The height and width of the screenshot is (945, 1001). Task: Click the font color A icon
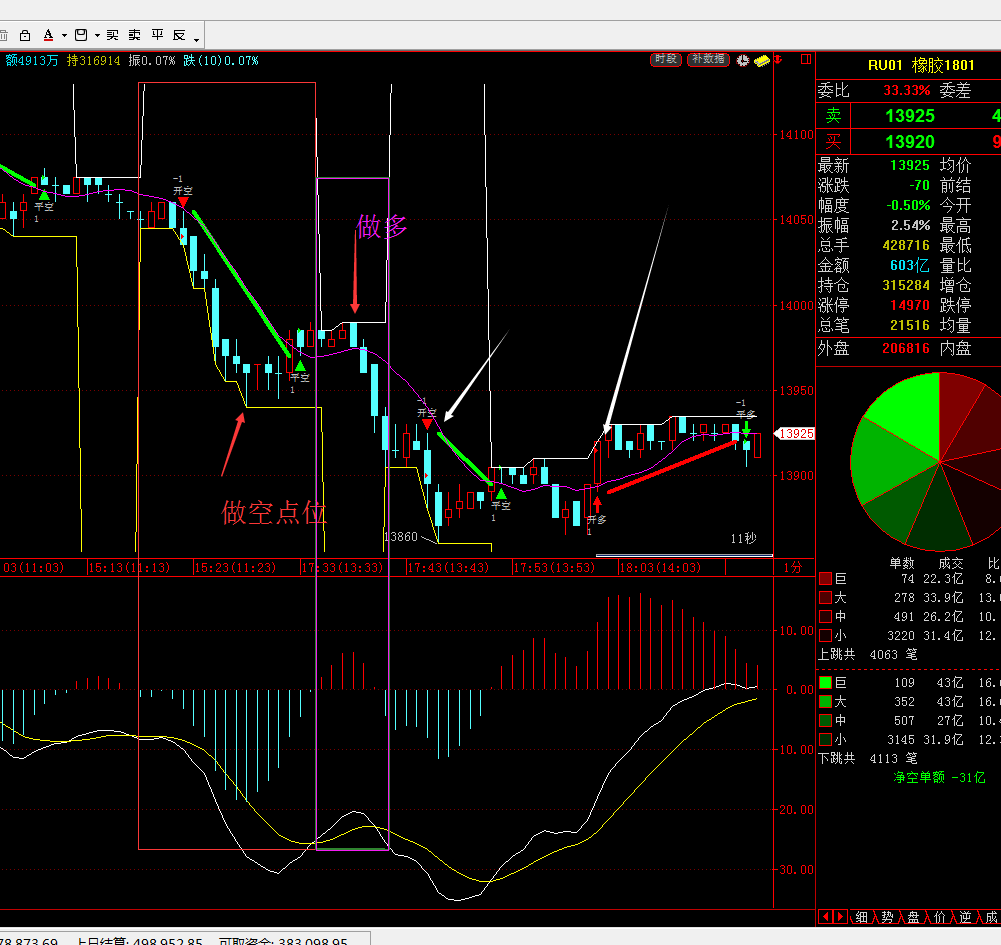tap(49, 35)
